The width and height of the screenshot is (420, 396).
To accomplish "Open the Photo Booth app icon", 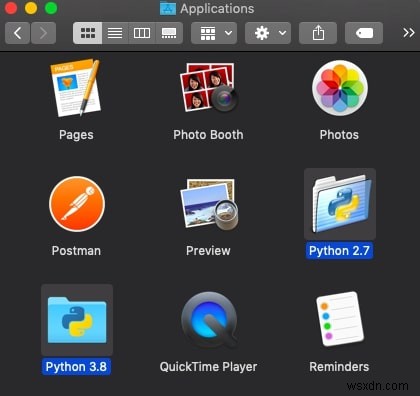I will [208, 87].
